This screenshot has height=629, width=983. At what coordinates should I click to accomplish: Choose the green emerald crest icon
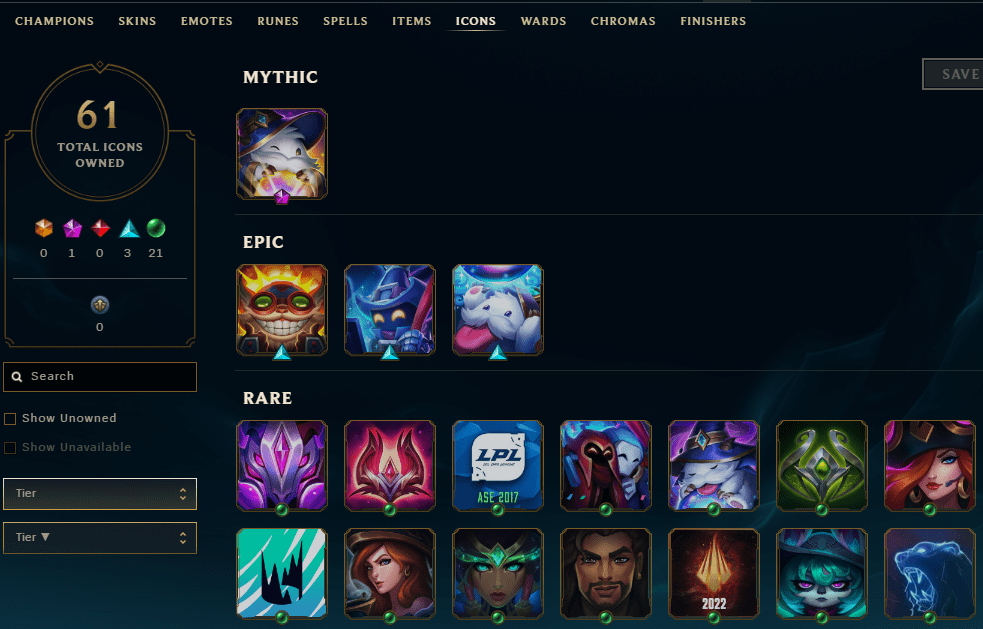click(x=821, y=465)
